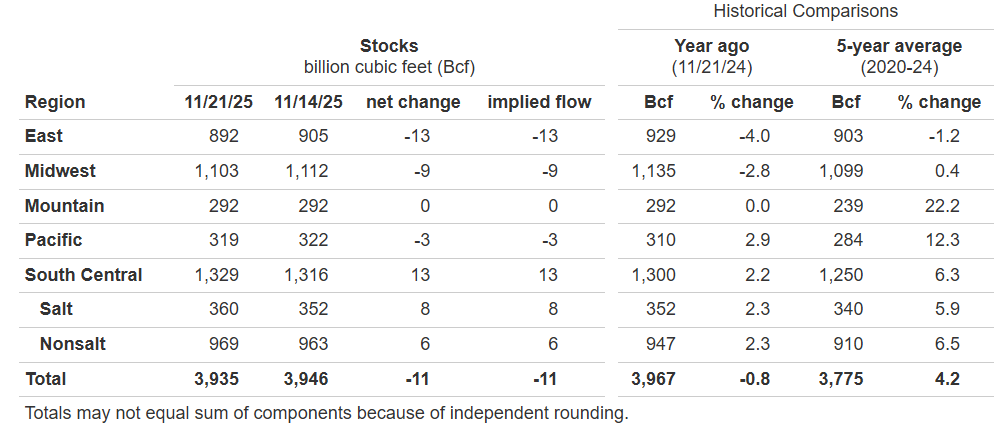The height and width of the screenshot is (427, 1000).
Task: Click the independent rounding footnote text
Action: (x=326, y=412)
